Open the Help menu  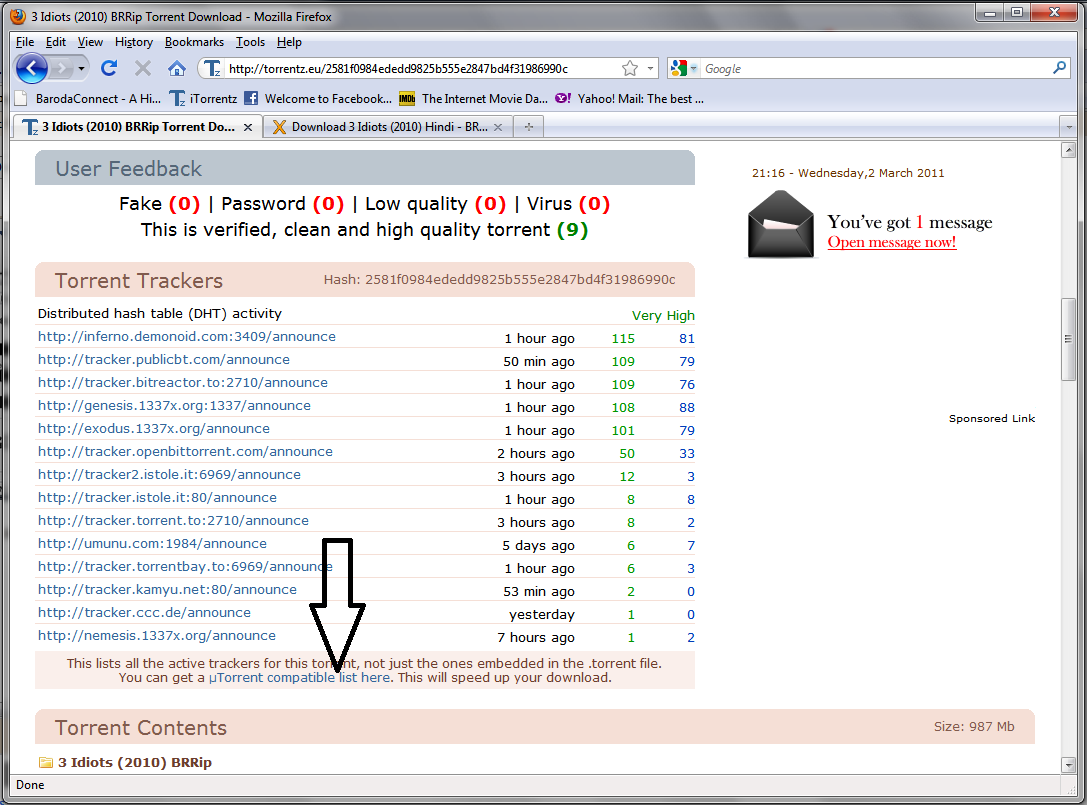click(289, 42)
